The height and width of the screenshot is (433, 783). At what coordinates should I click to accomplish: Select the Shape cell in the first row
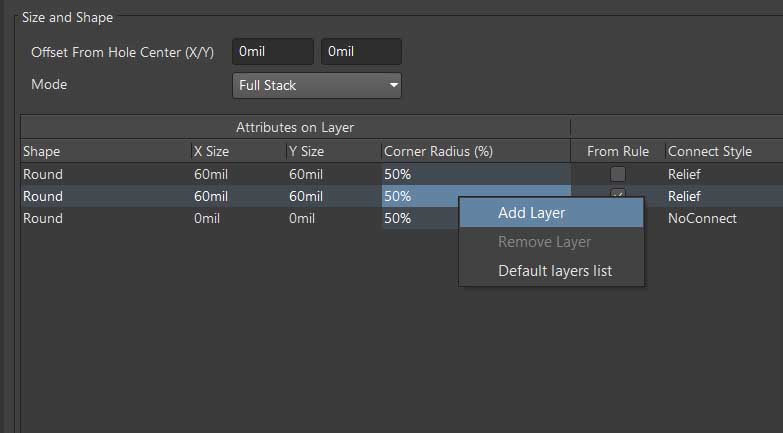[43, 174]
